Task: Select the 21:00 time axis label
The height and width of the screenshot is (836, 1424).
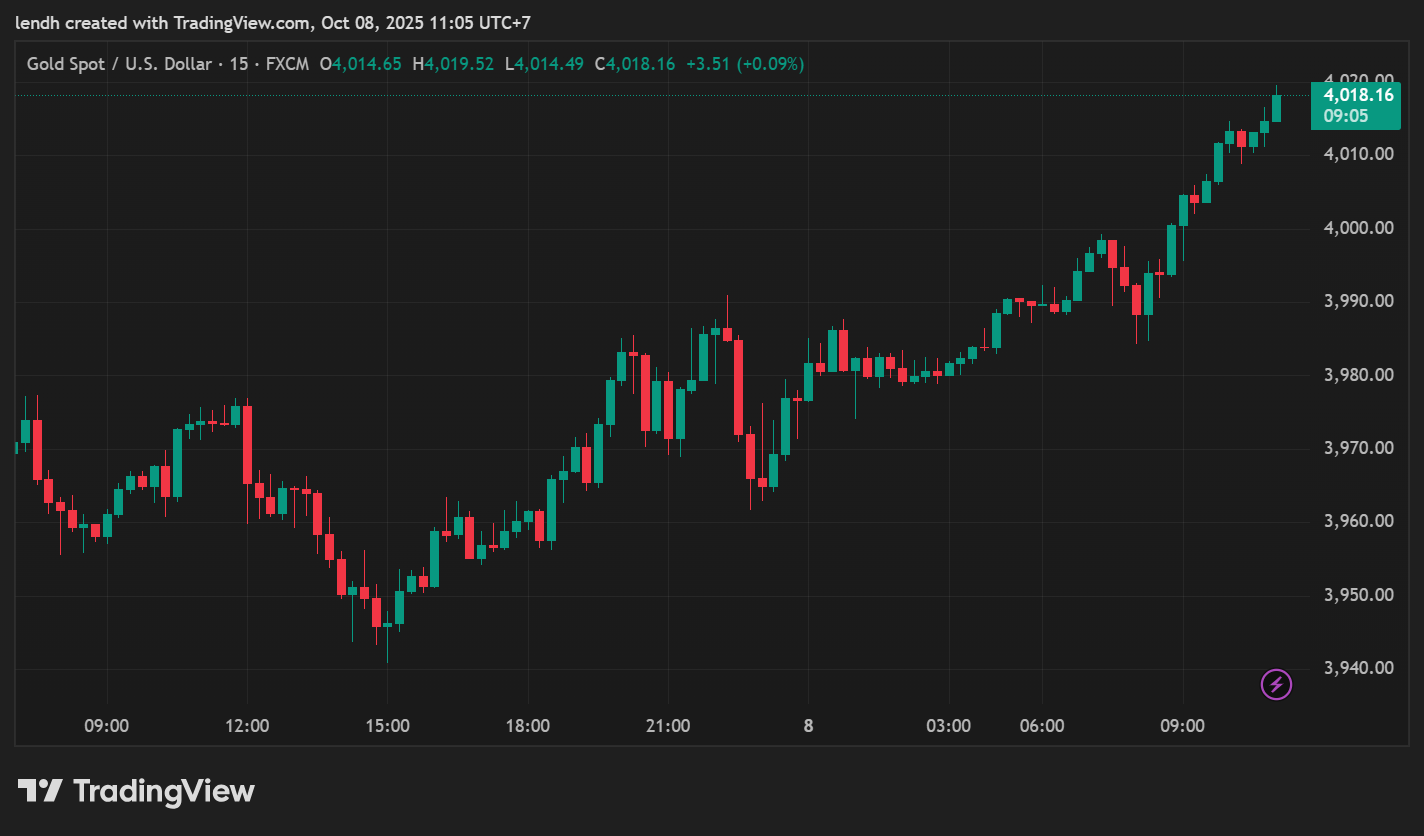Action: pos(668,726)
